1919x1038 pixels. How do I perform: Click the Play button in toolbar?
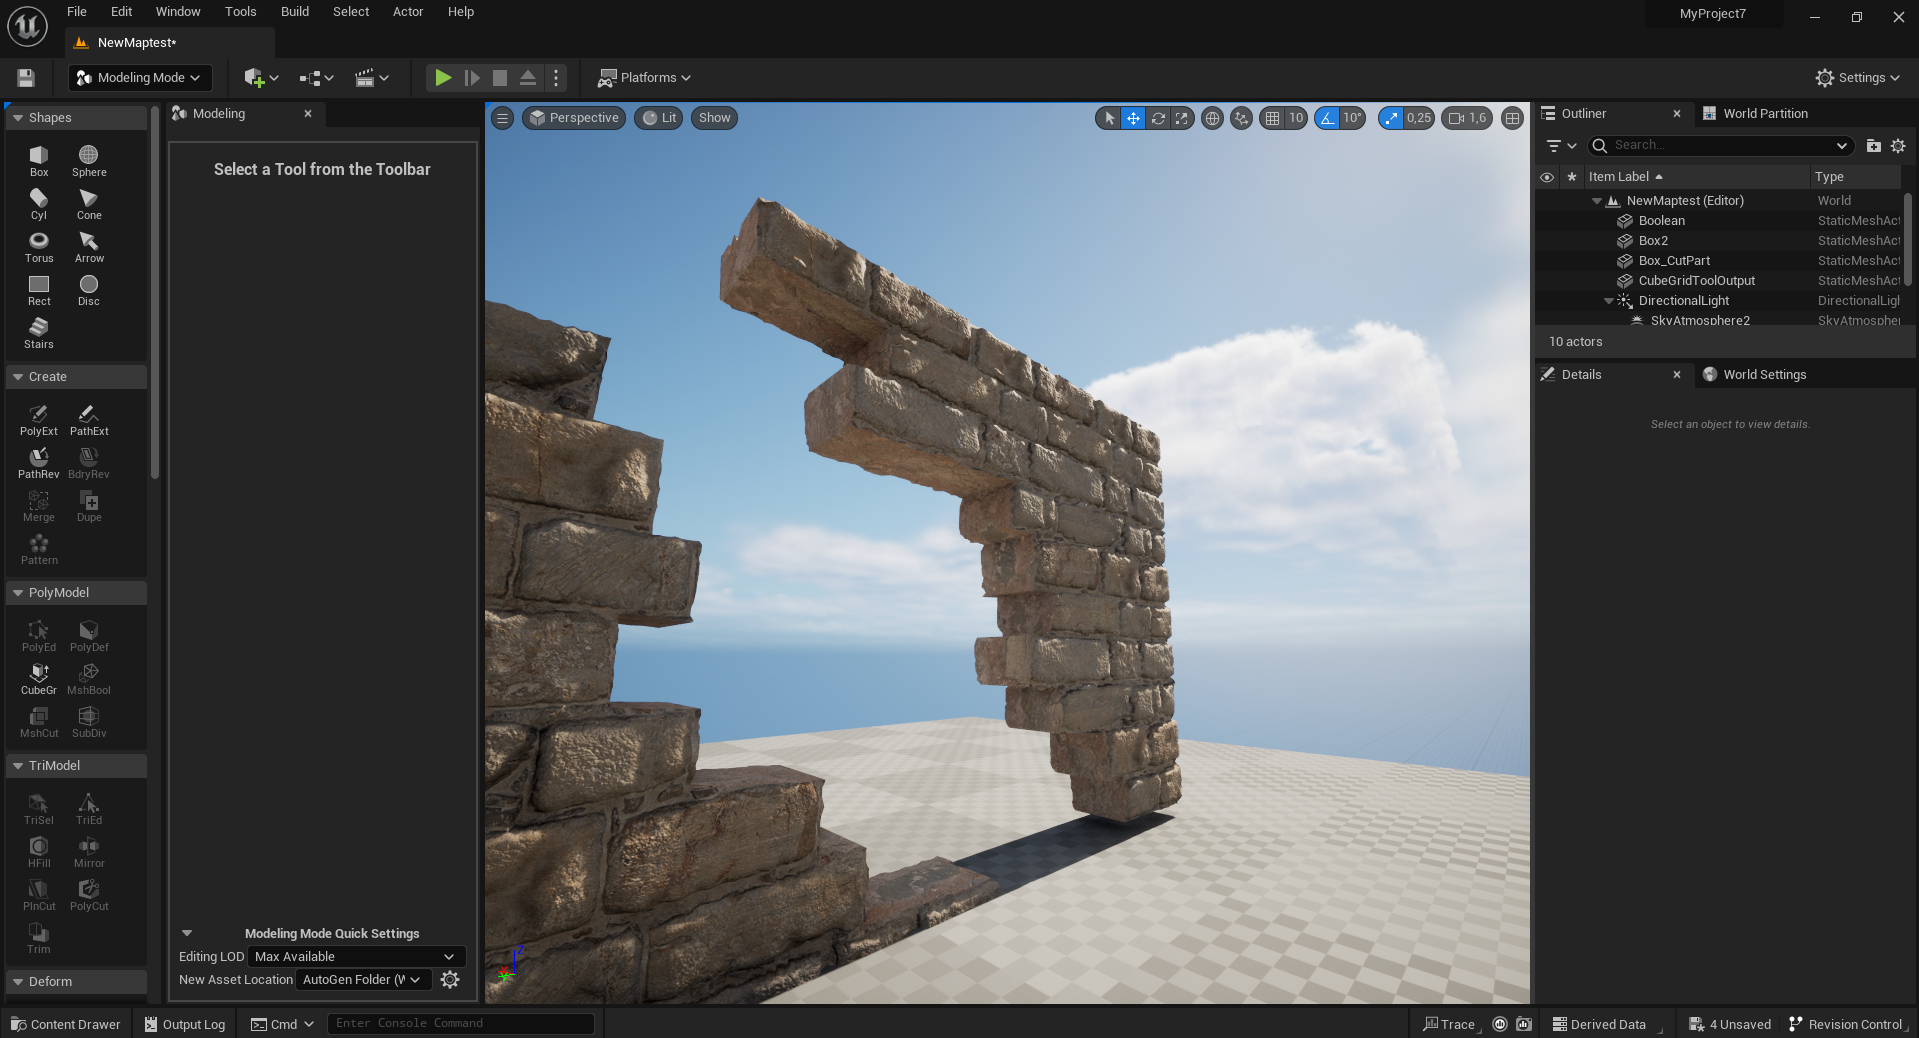442,77
